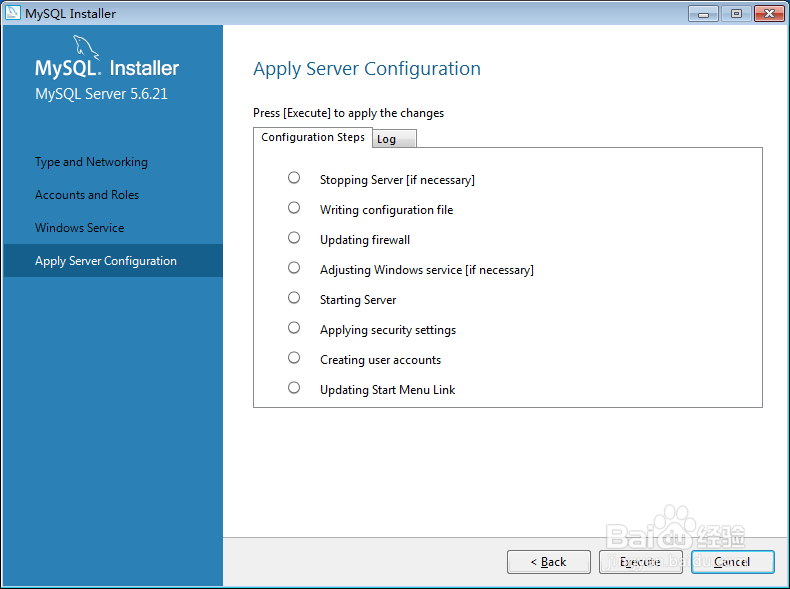
Task: Maximize the MySQL Installer window
Action: [736, 14]
